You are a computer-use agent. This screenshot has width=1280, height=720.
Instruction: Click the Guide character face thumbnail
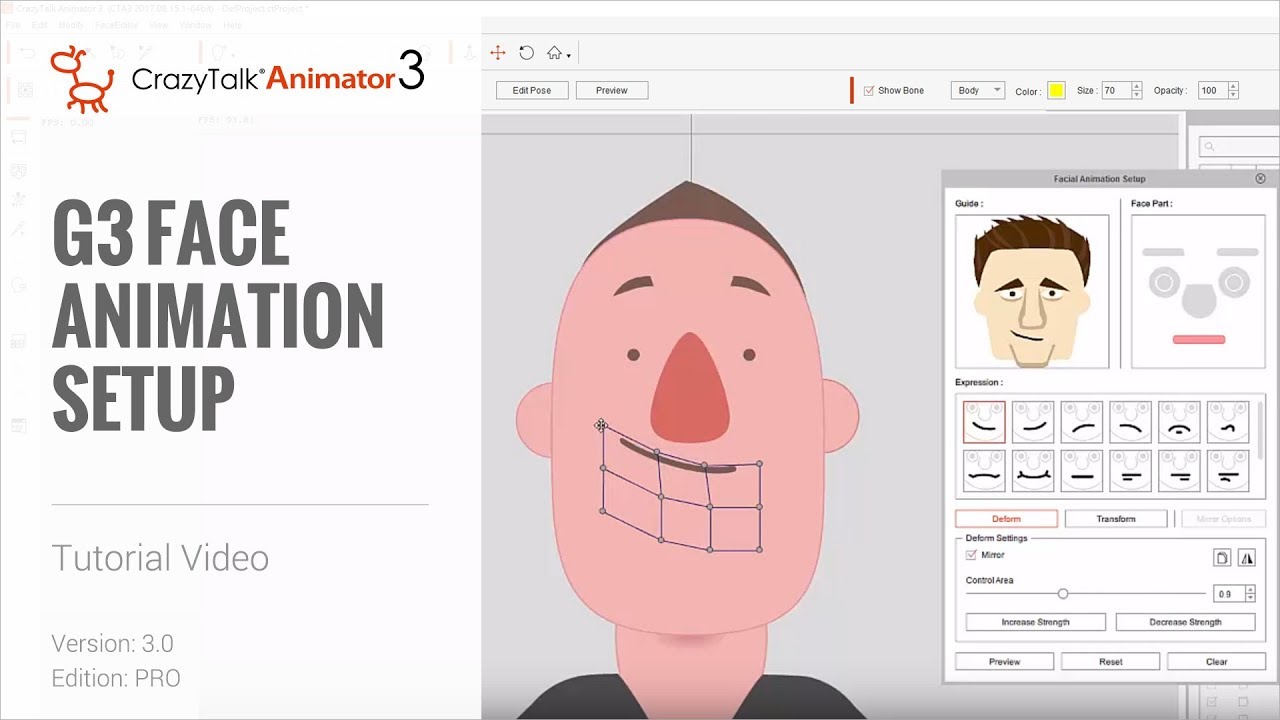tap(1032, 291)
